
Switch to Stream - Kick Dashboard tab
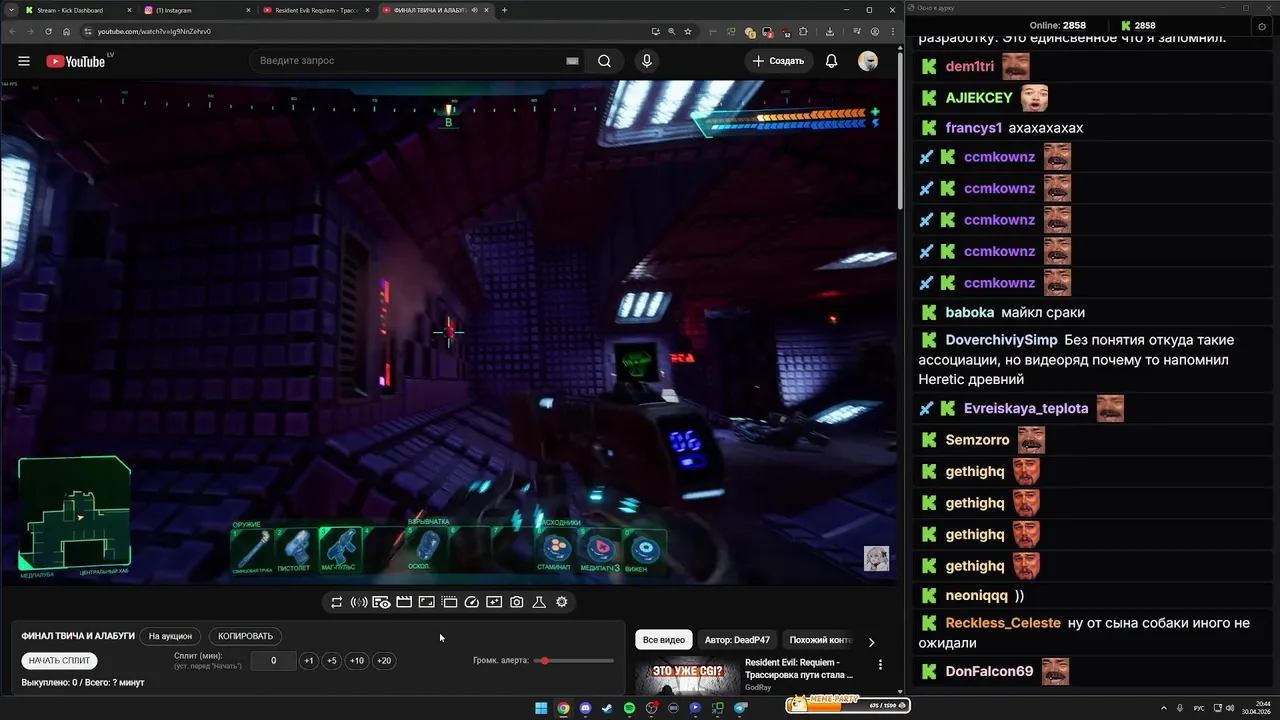tap(76, 10)
